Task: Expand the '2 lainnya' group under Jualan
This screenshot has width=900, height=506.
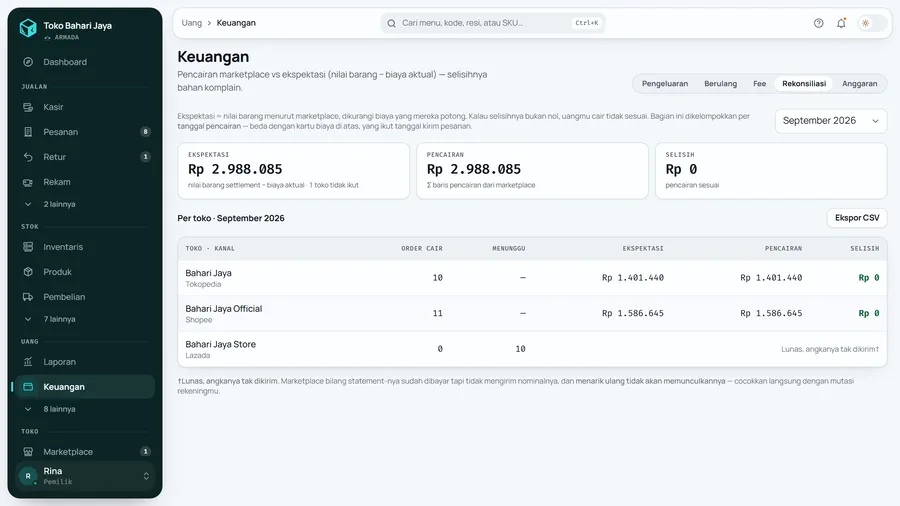Action: [85, 204]
